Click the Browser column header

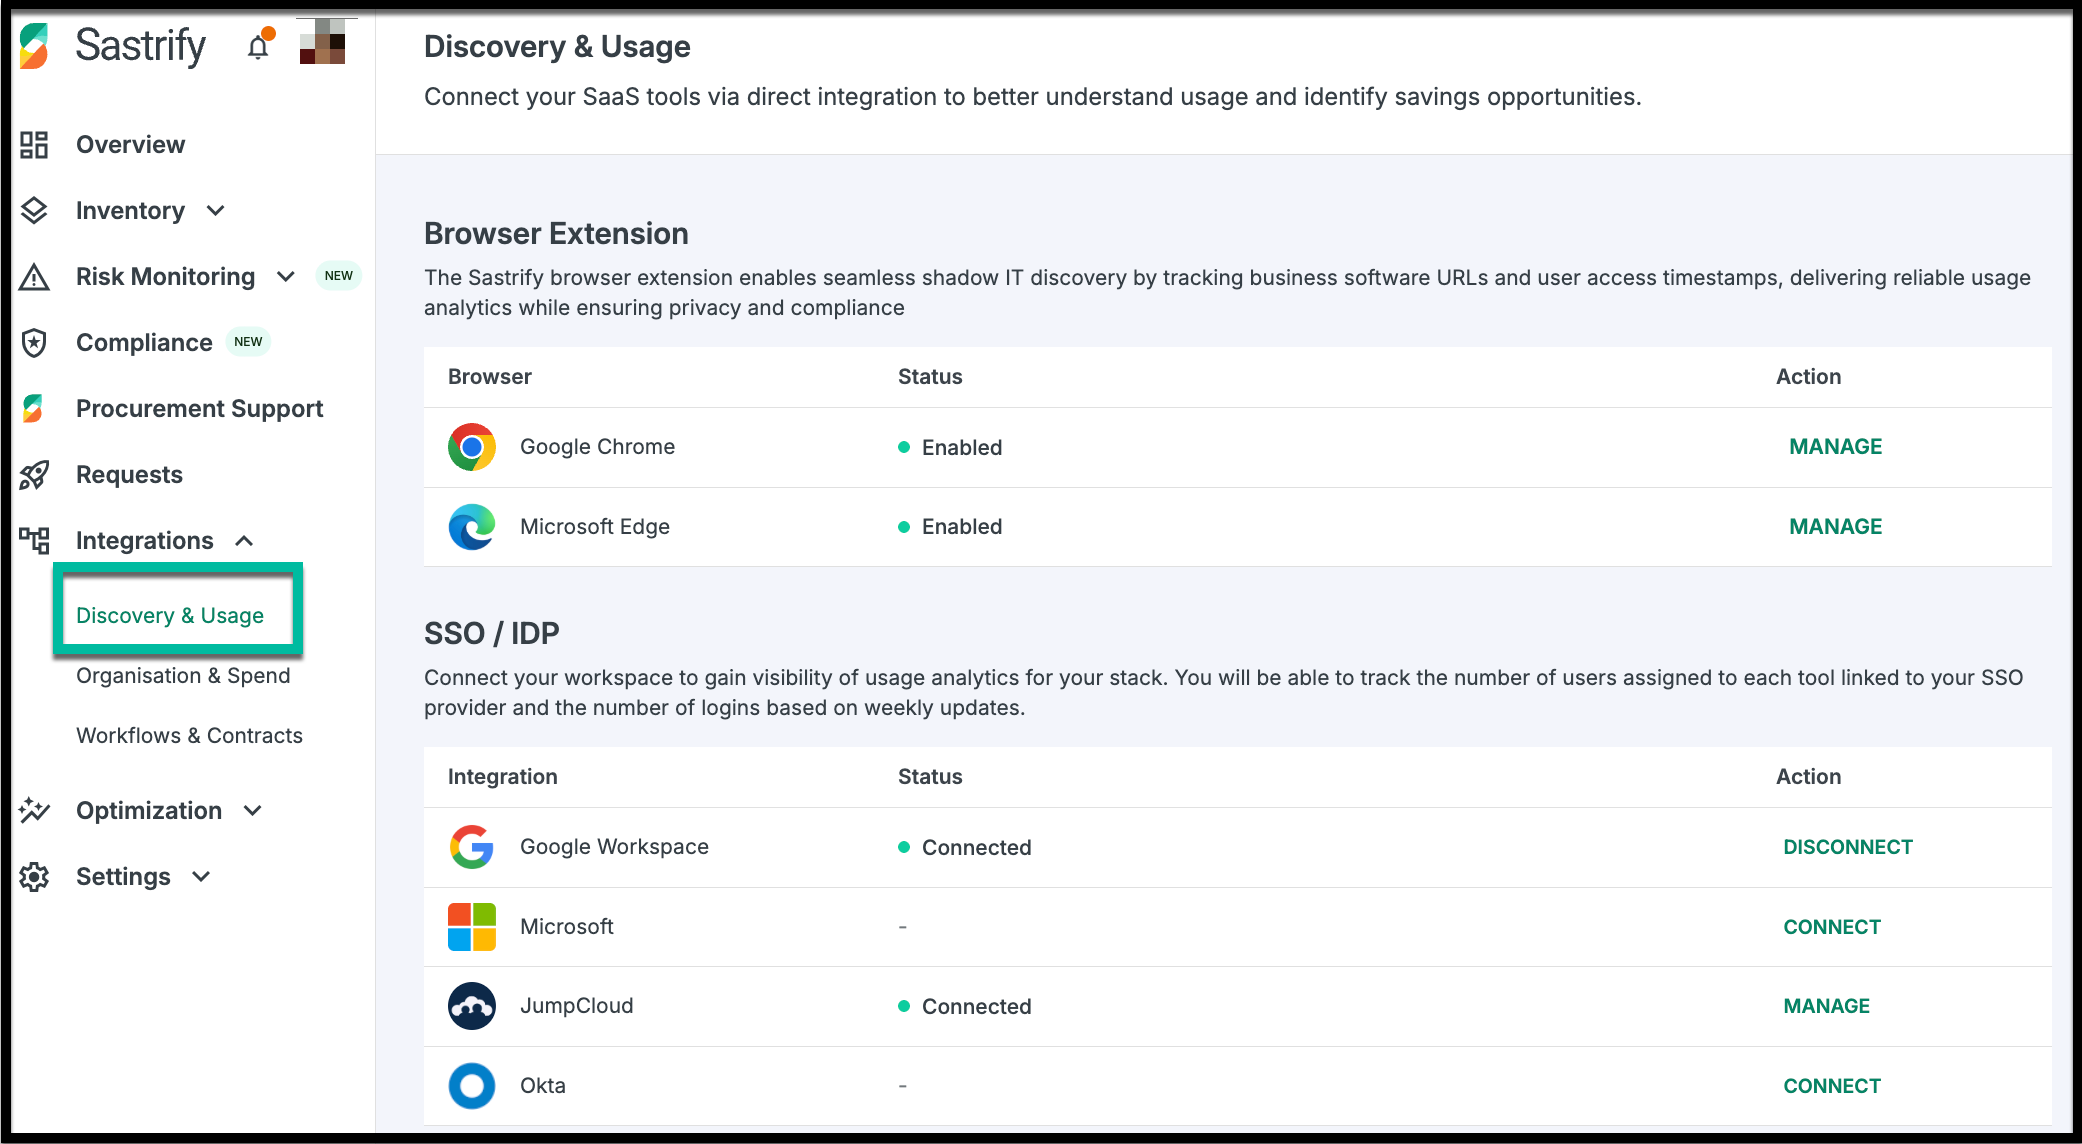pos(489,377)
